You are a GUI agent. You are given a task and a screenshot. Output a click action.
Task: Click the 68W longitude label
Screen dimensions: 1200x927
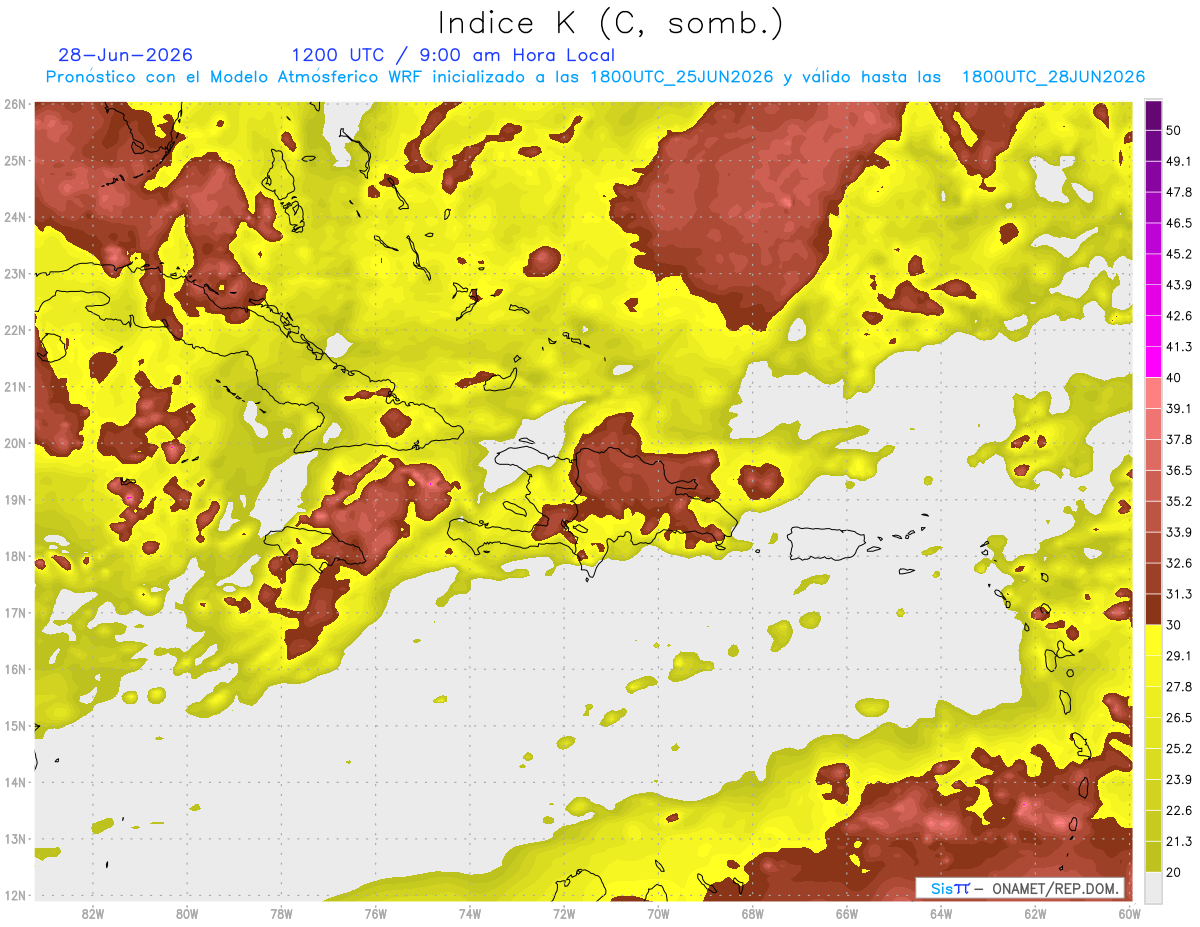coord(752,914)
